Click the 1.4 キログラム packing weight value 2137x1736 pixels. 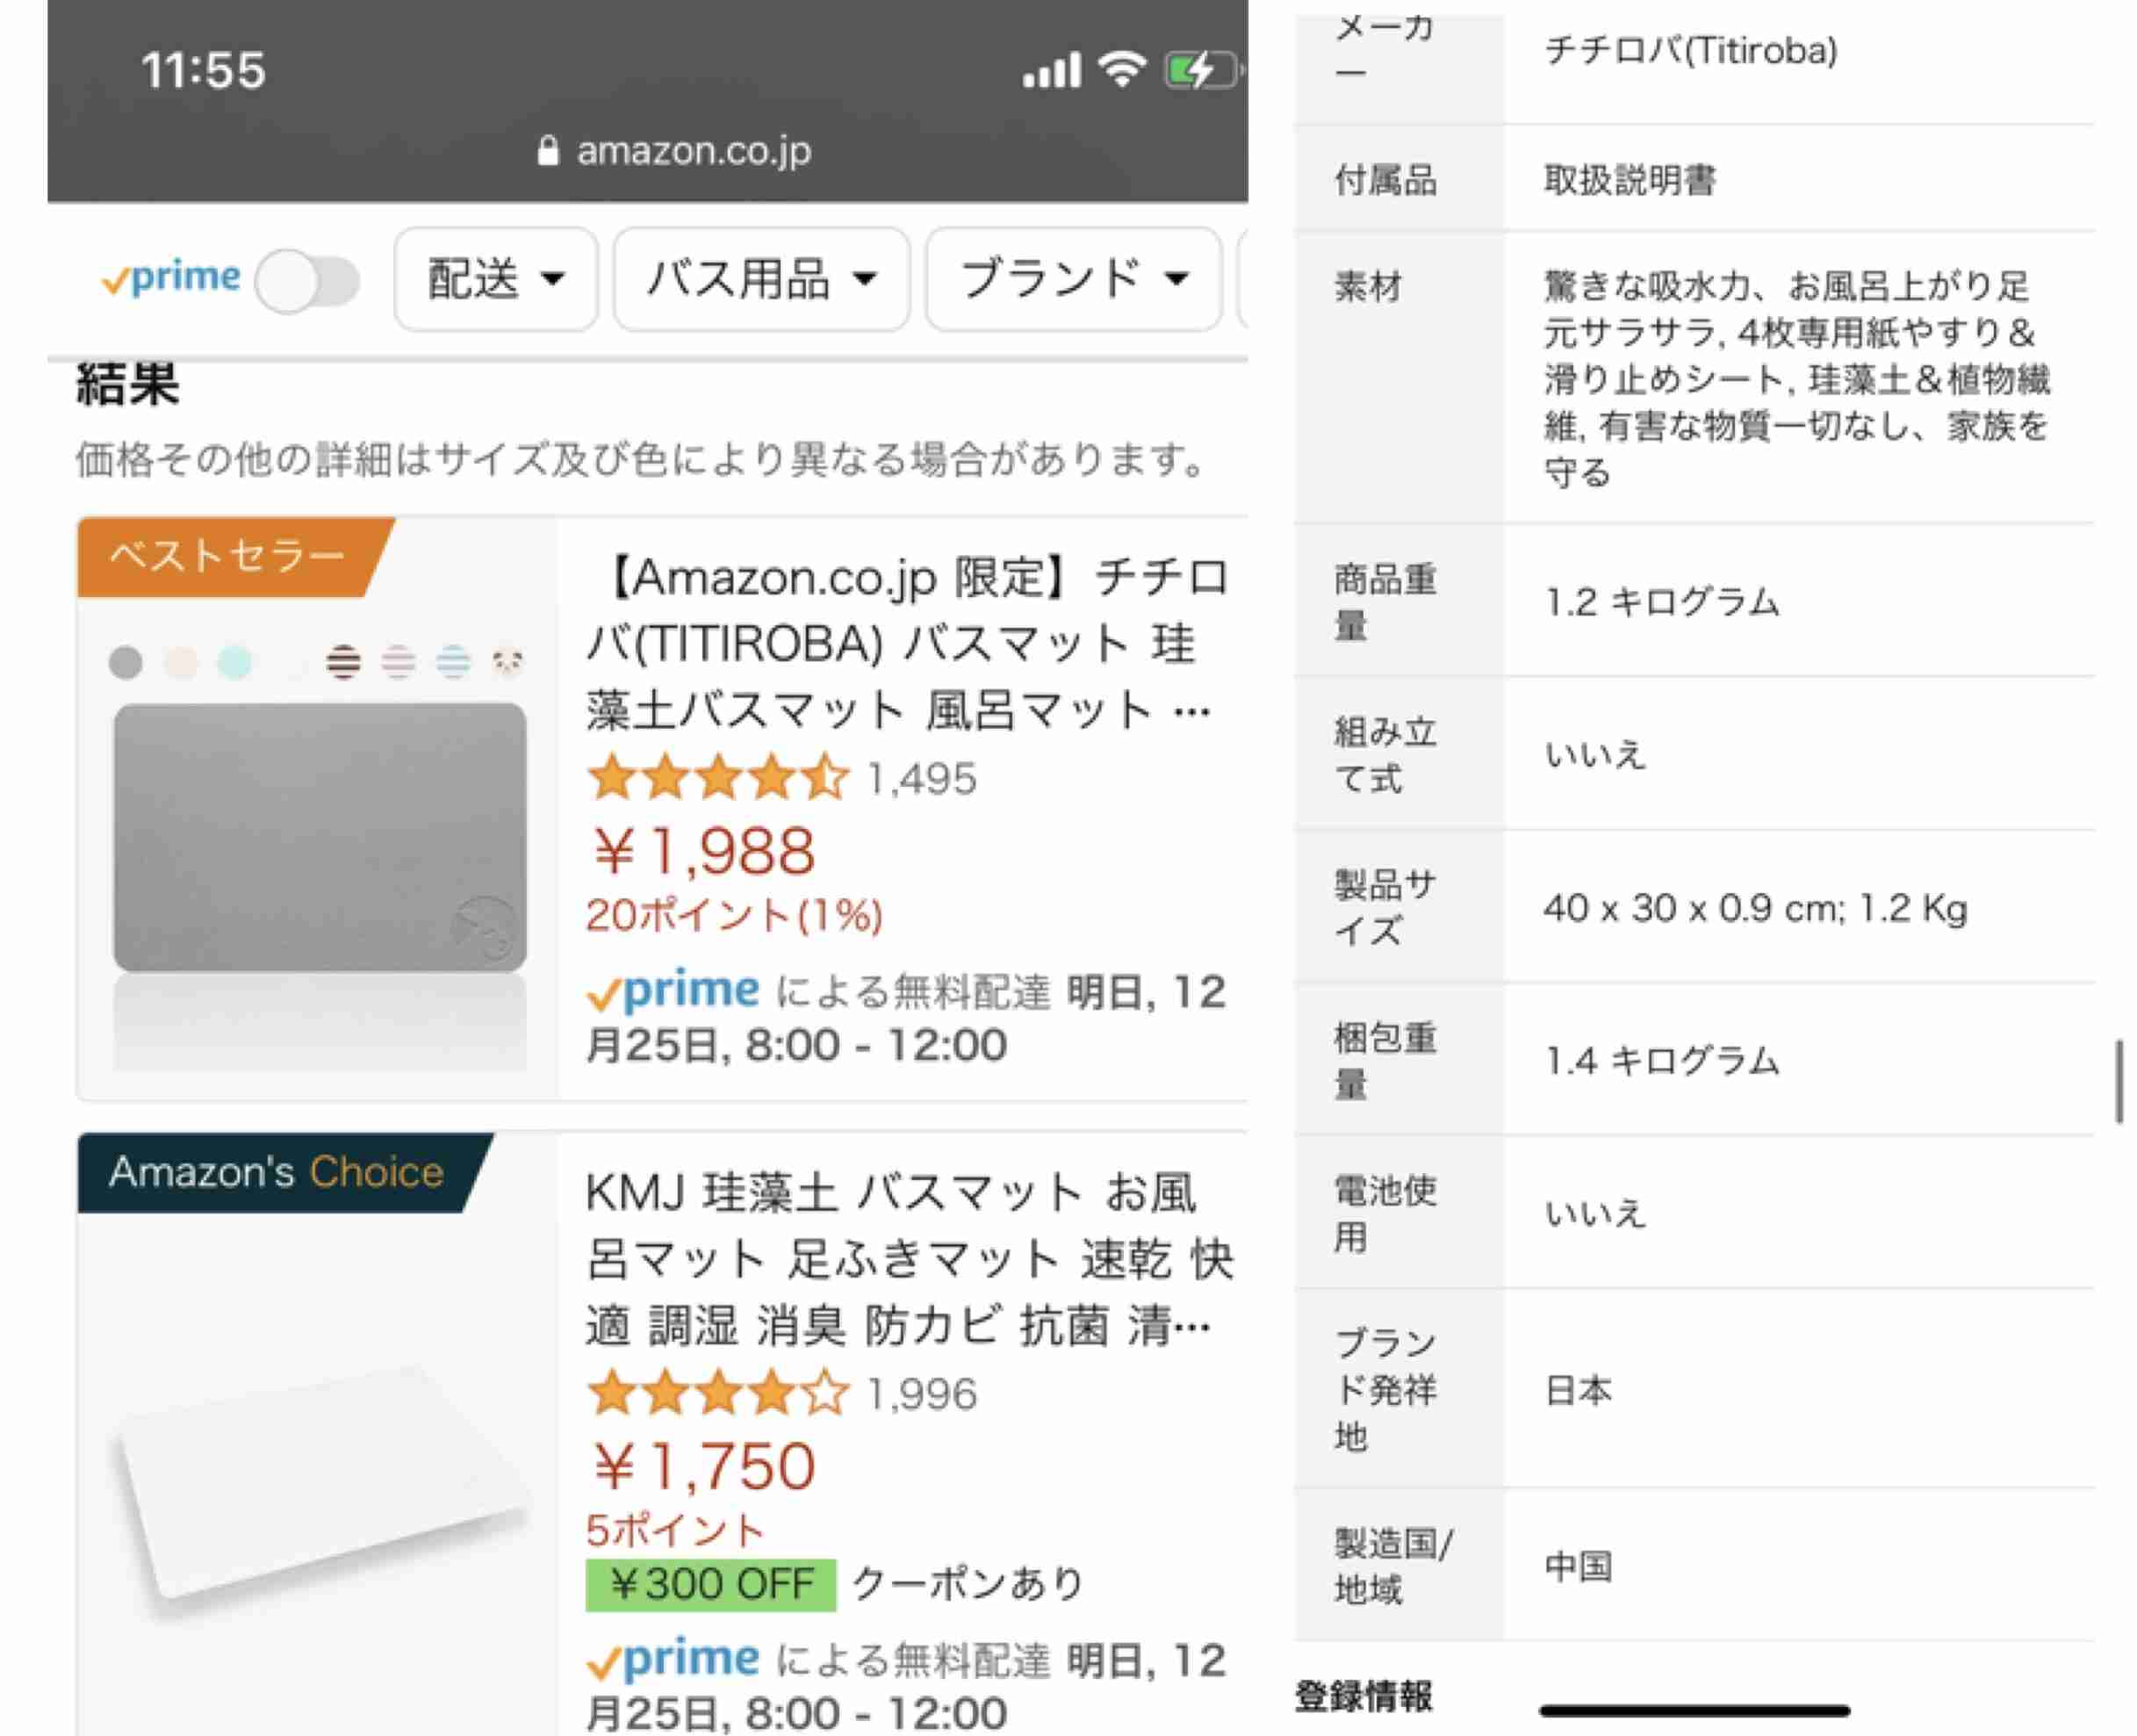coord(1662,1061)
